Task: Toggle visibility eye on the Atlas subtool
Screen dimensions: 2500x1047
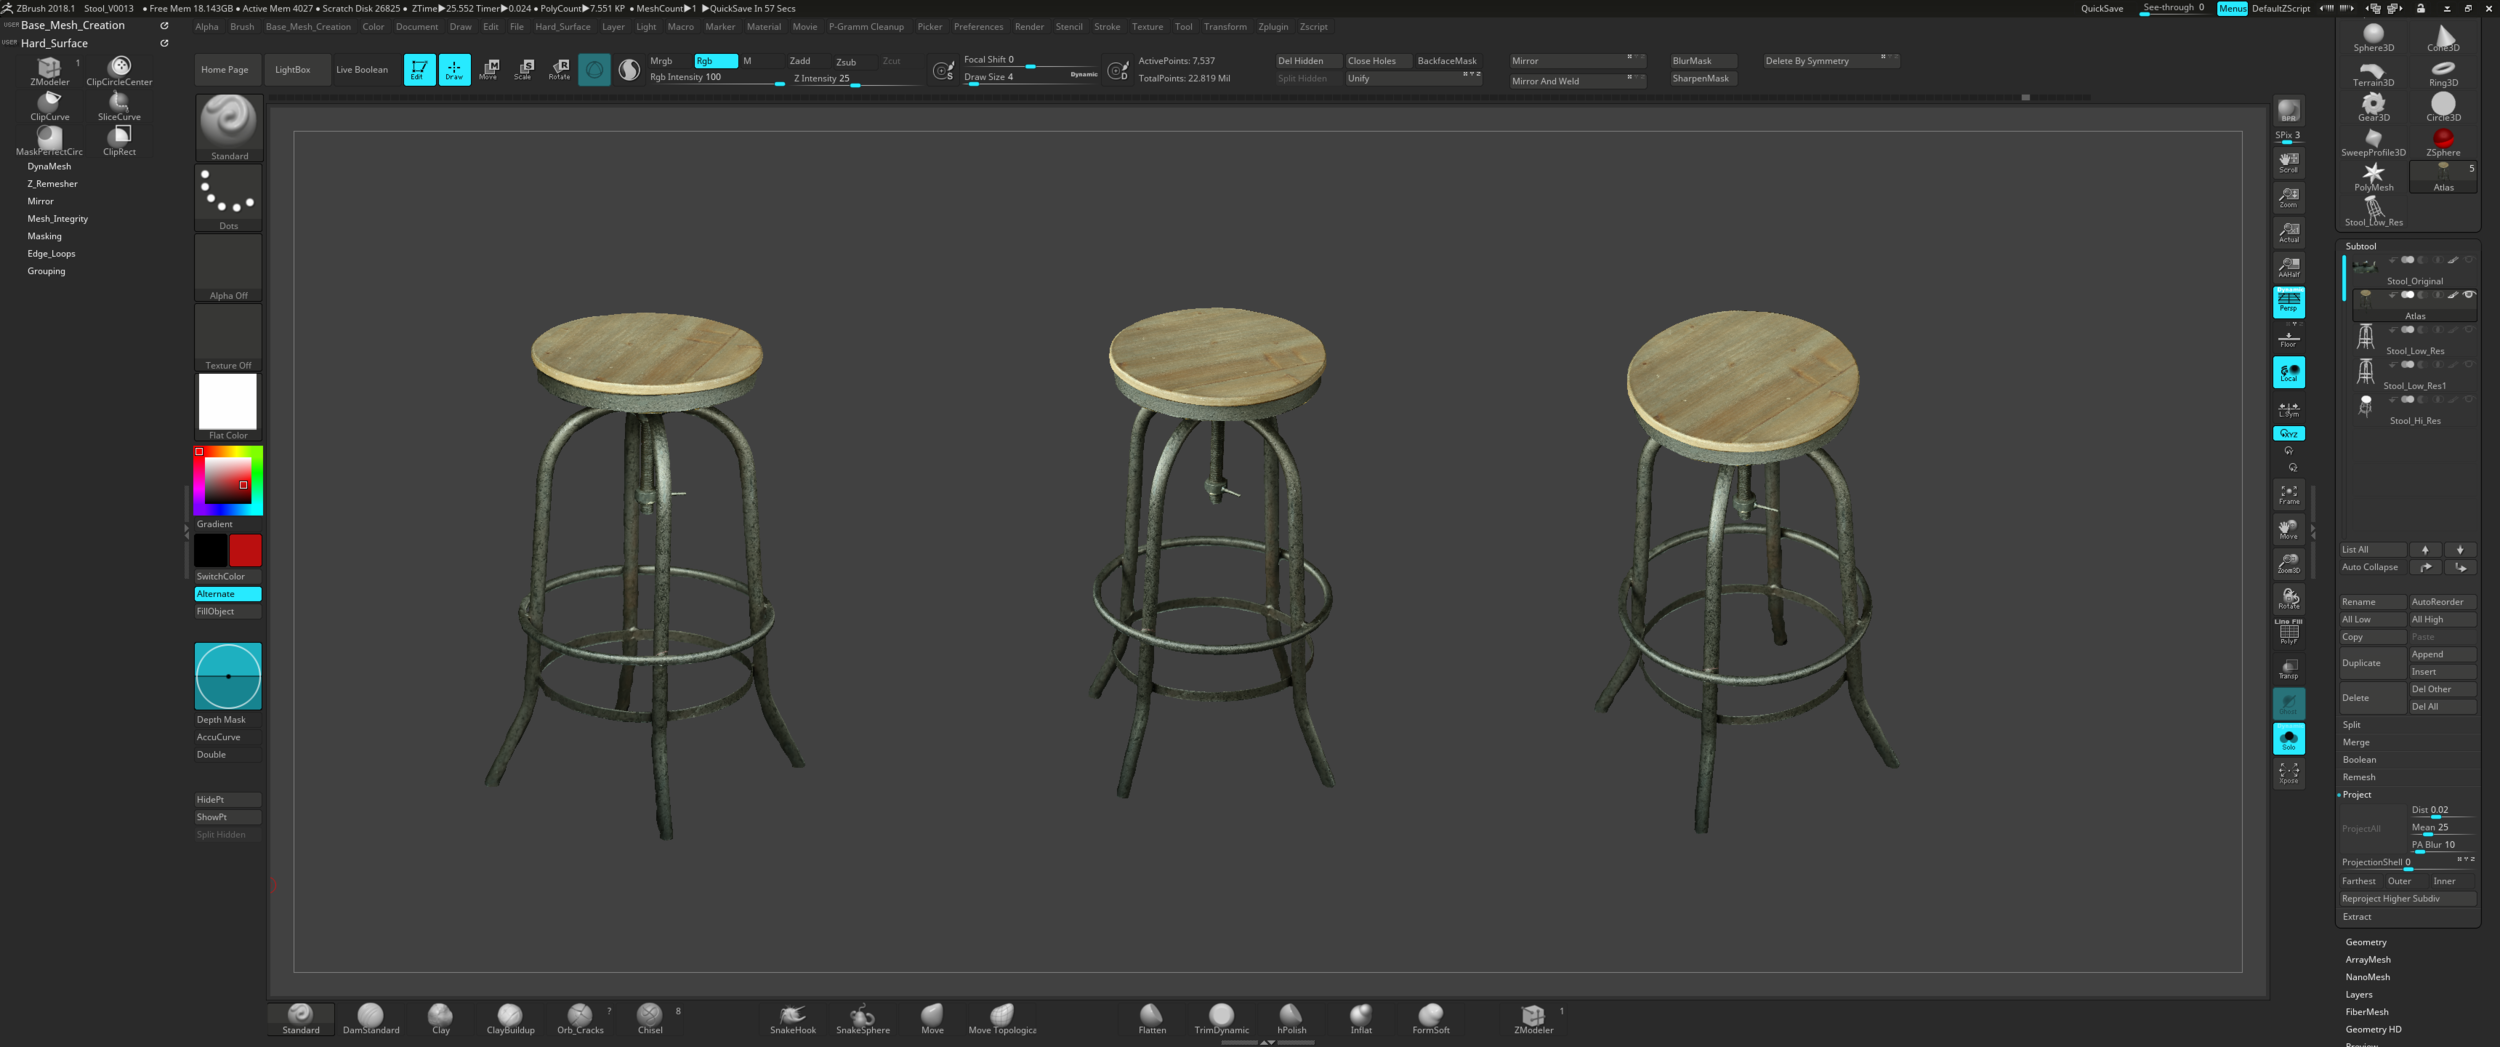Action: pyautogui.click(x=2470, y=295)
